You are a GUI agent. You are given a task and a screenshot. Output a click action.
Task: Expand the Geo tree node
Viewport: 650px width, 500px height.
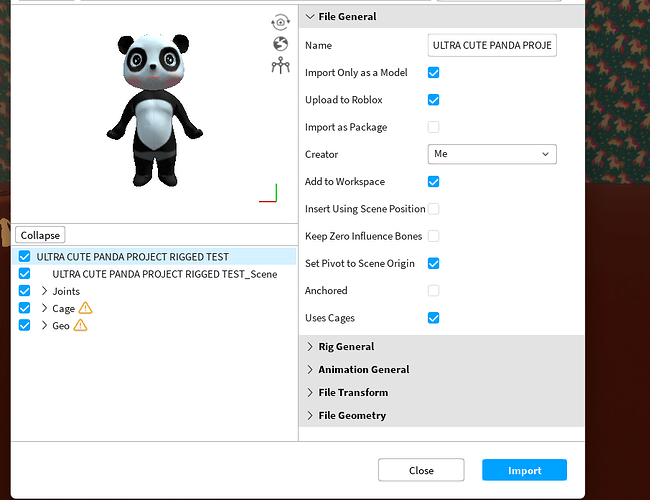(x=44, y=325)
